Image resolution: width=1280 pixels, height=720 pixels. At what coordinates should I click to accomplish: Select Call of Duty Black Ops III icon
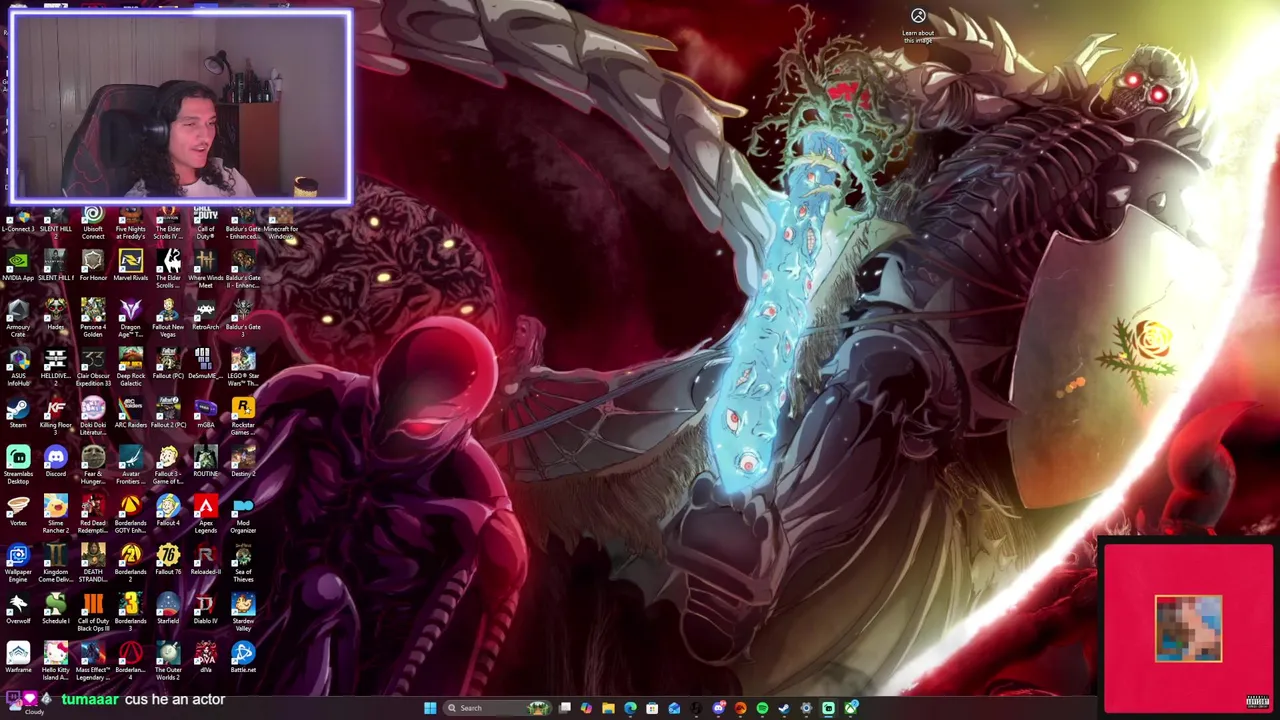[93, 611]
